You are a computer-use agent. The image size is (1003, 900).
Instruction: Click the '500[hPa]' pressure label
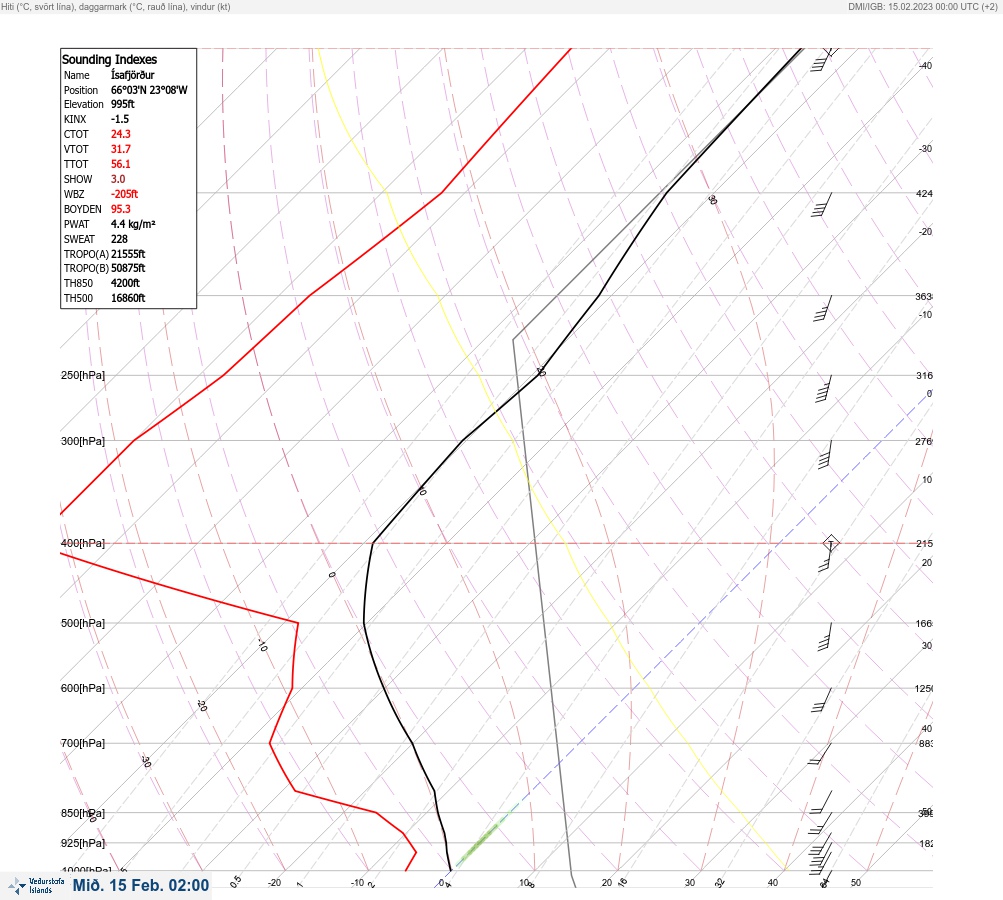83,623
